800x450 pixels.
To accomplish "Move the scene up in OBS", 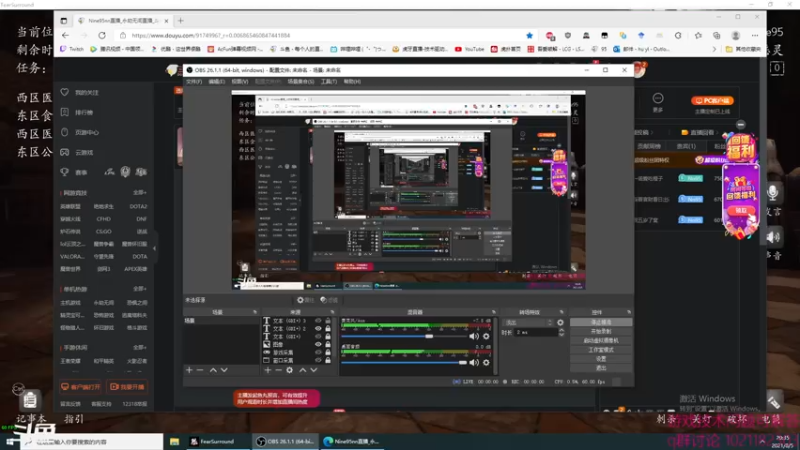I will [x=213, y=370].
